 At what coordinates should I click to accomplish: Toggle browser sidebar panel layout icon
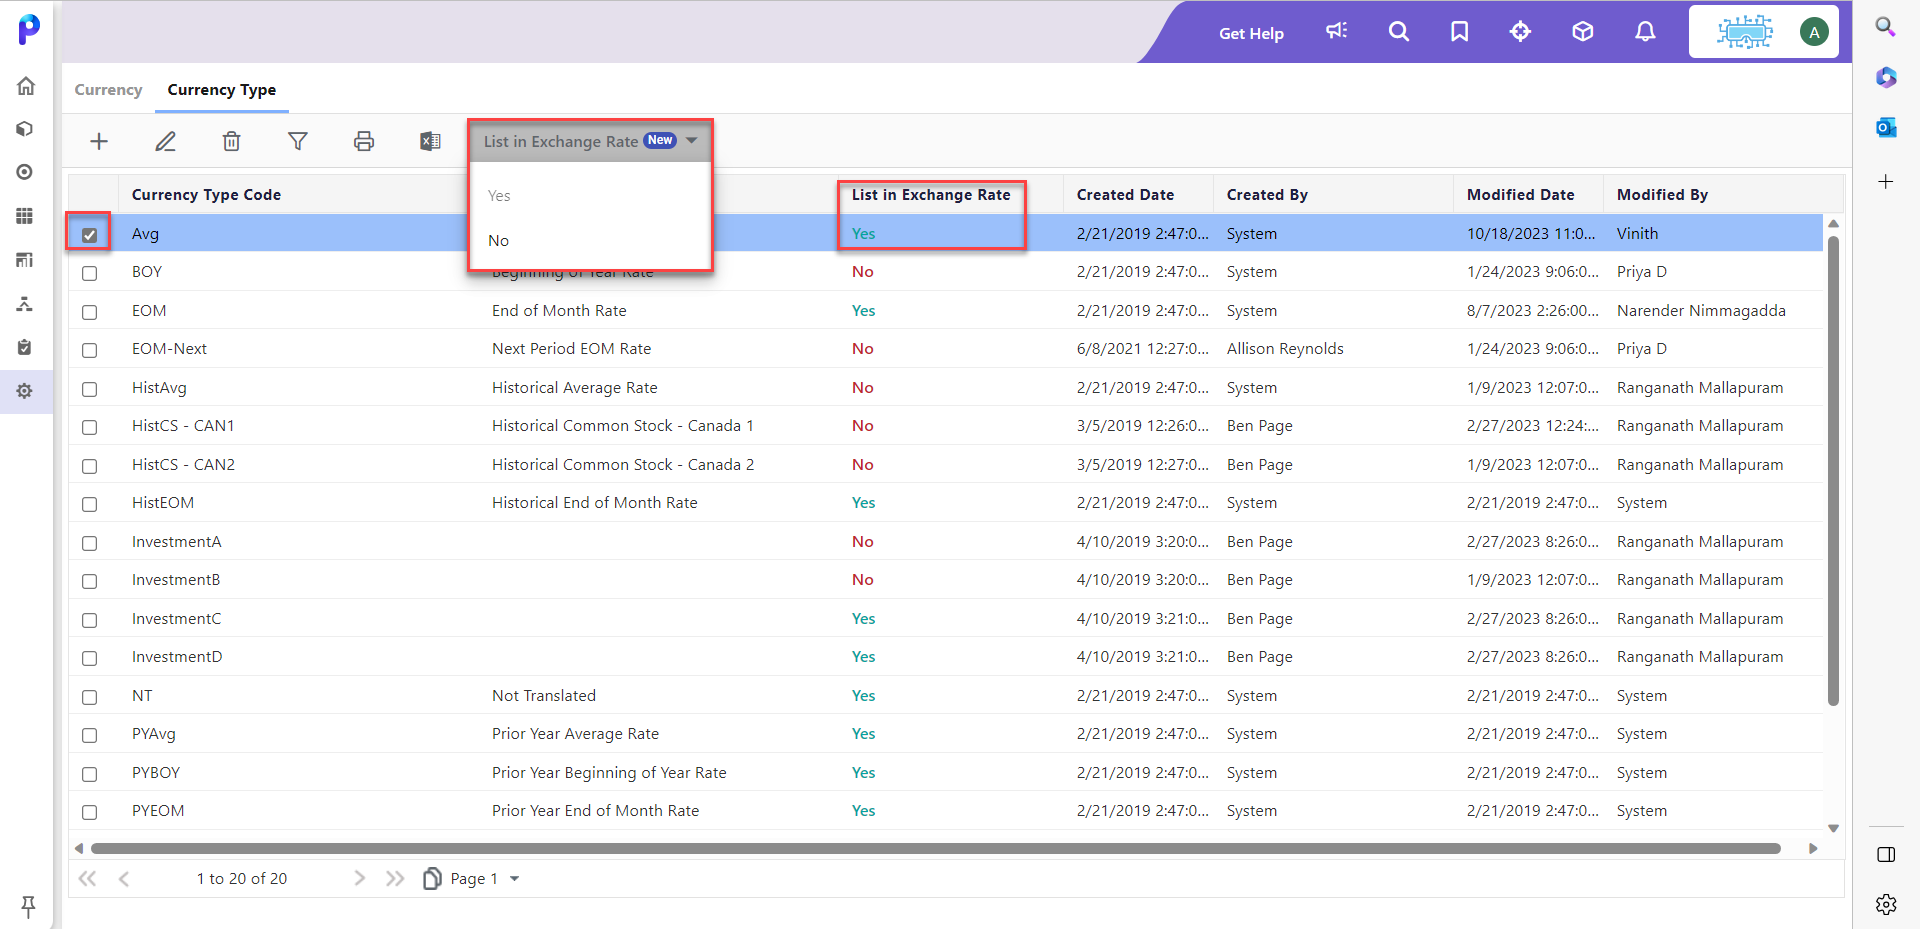[1886, 855]
